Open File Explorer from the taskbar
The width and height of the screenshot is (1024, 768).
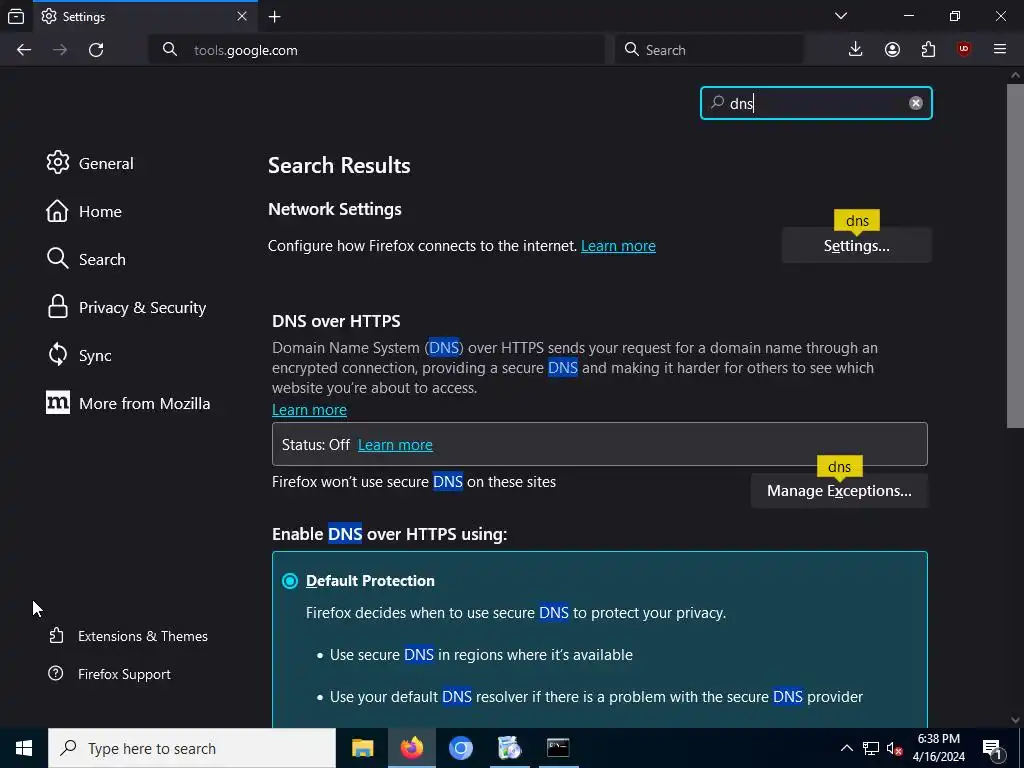362,748
